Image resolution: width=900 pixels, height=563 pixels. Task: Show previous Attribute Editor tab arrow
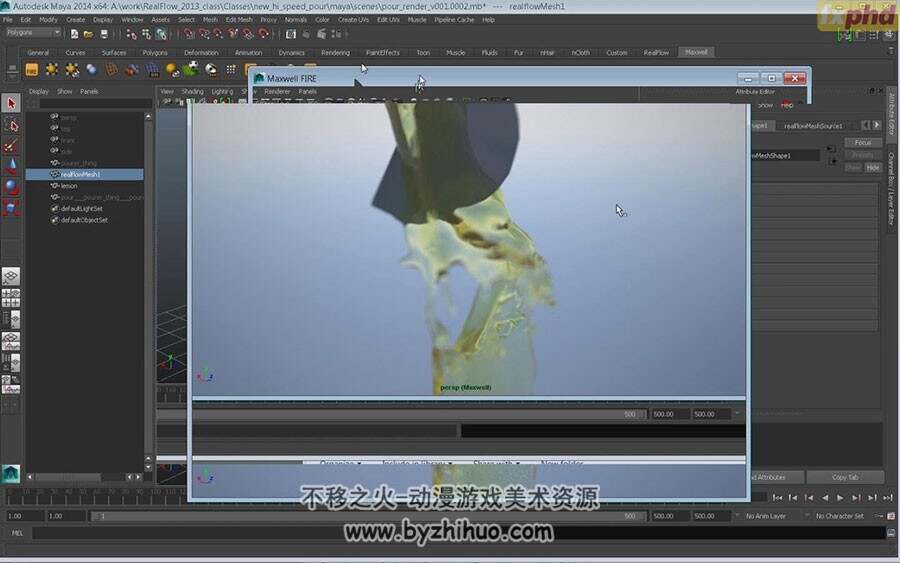click(866, 125)
